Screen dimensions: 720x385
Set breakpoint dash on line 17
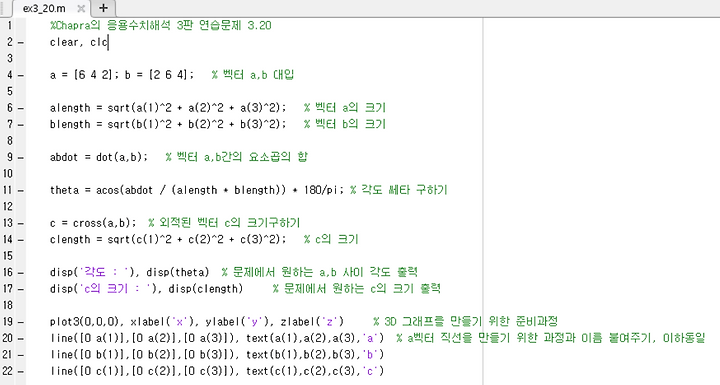pos(21,289)
